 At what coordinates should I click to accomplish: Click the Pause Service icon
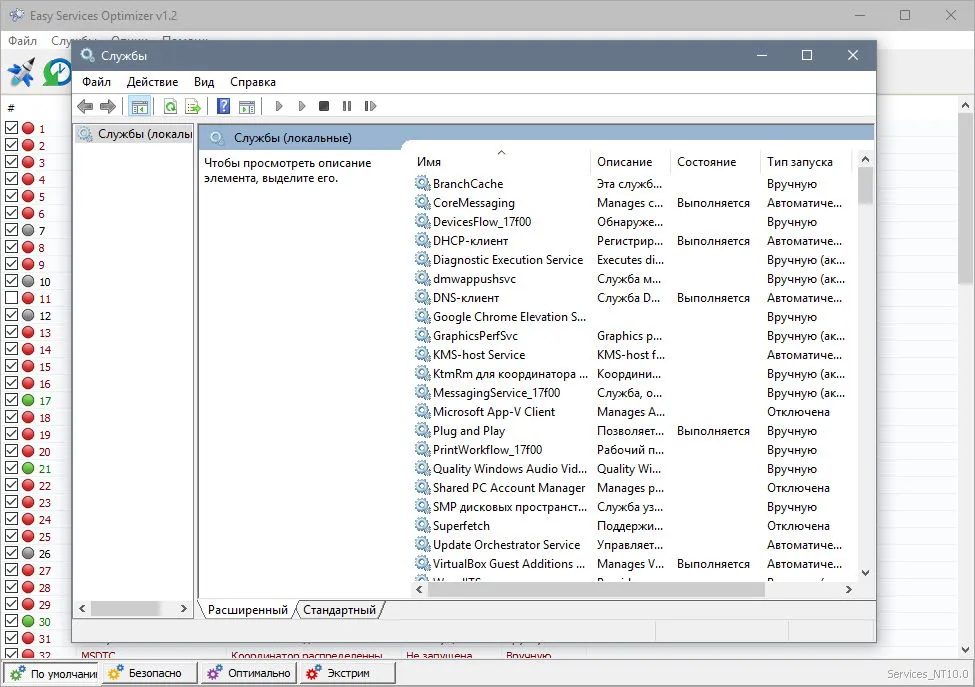[x=347, y=106]
